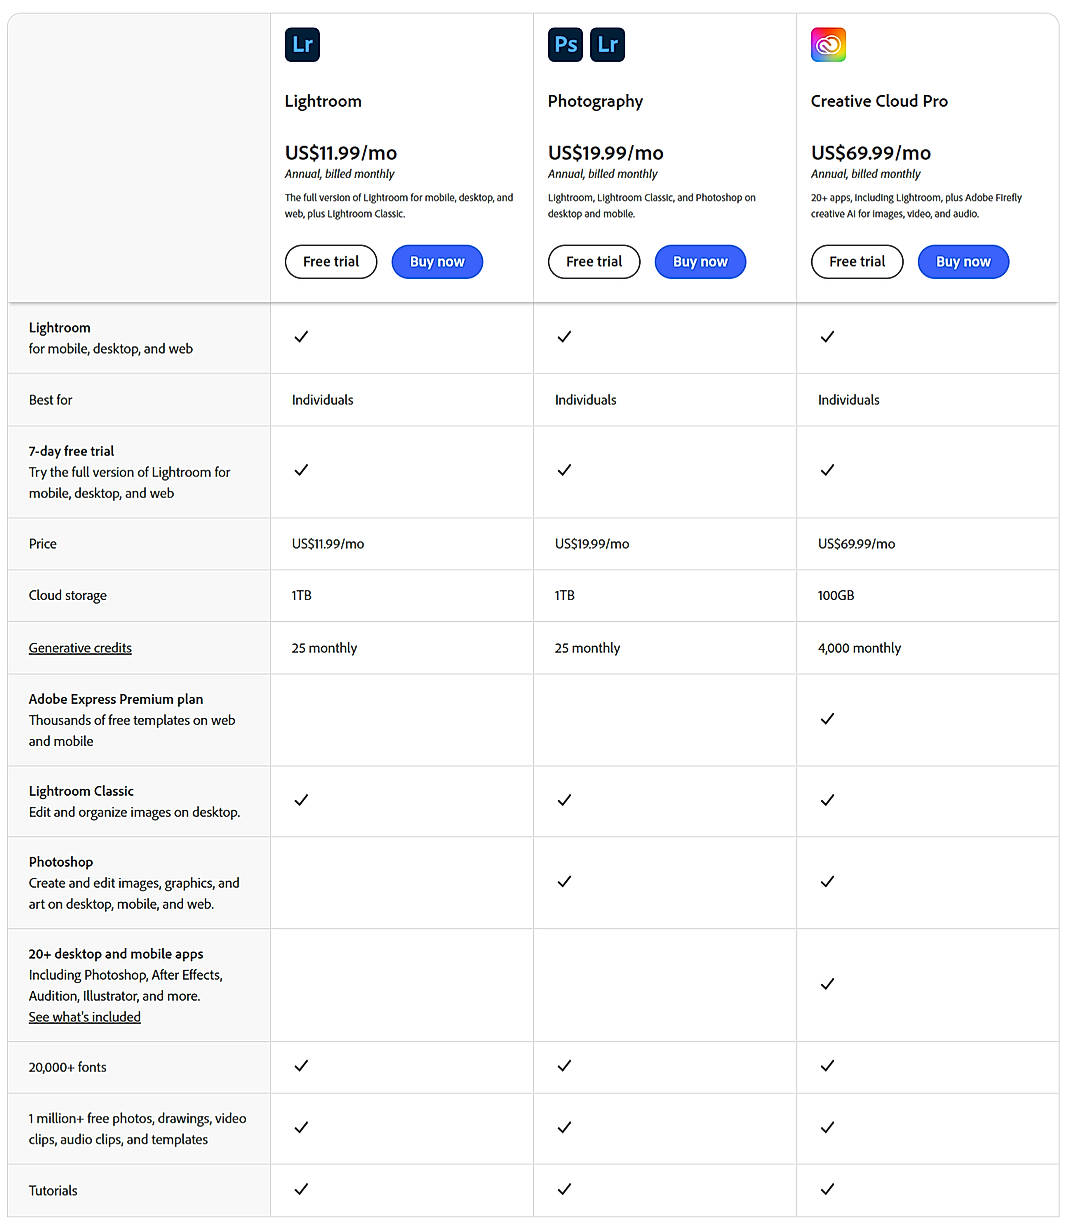Image resolution: width=1070 pixels, height=1226 pixels.
Task: Start a Free trial of the Photography plan
Action: 594,261
